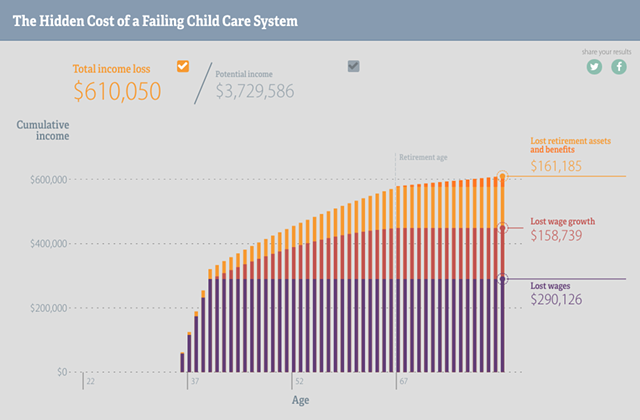This screenshot has height=420, width=640.
Task: Click the $600,000 y-axis gridline label
Action: (x=48, y=180)
